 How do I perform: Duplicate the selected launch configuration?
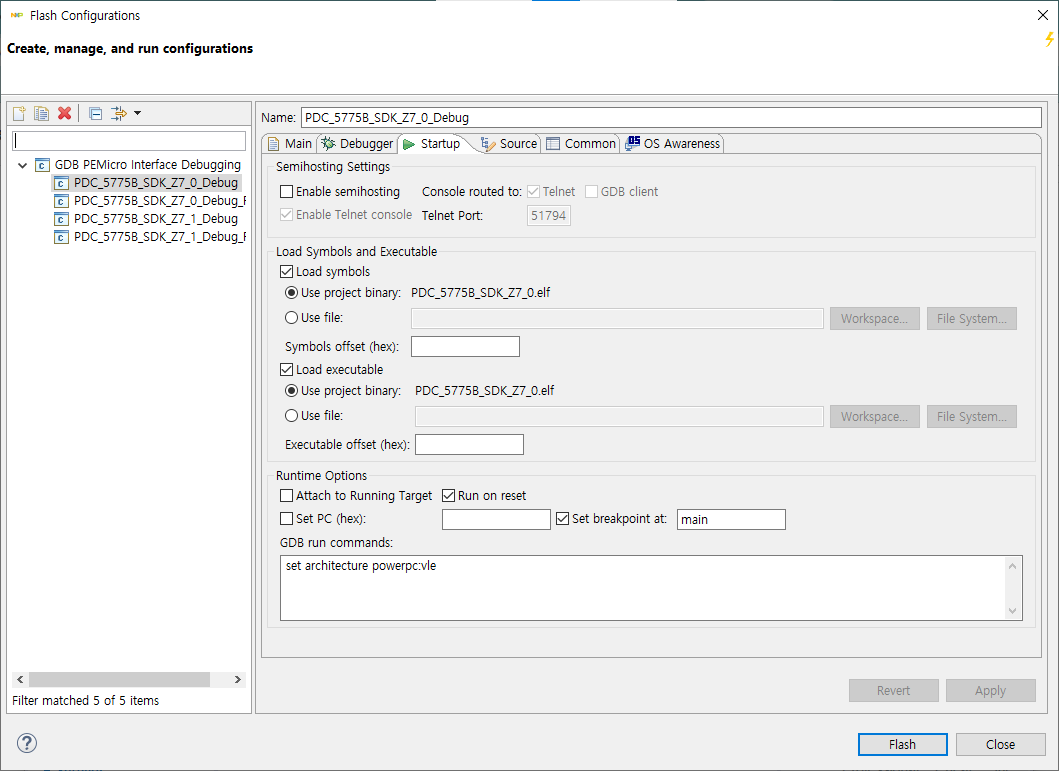point(41,113)
